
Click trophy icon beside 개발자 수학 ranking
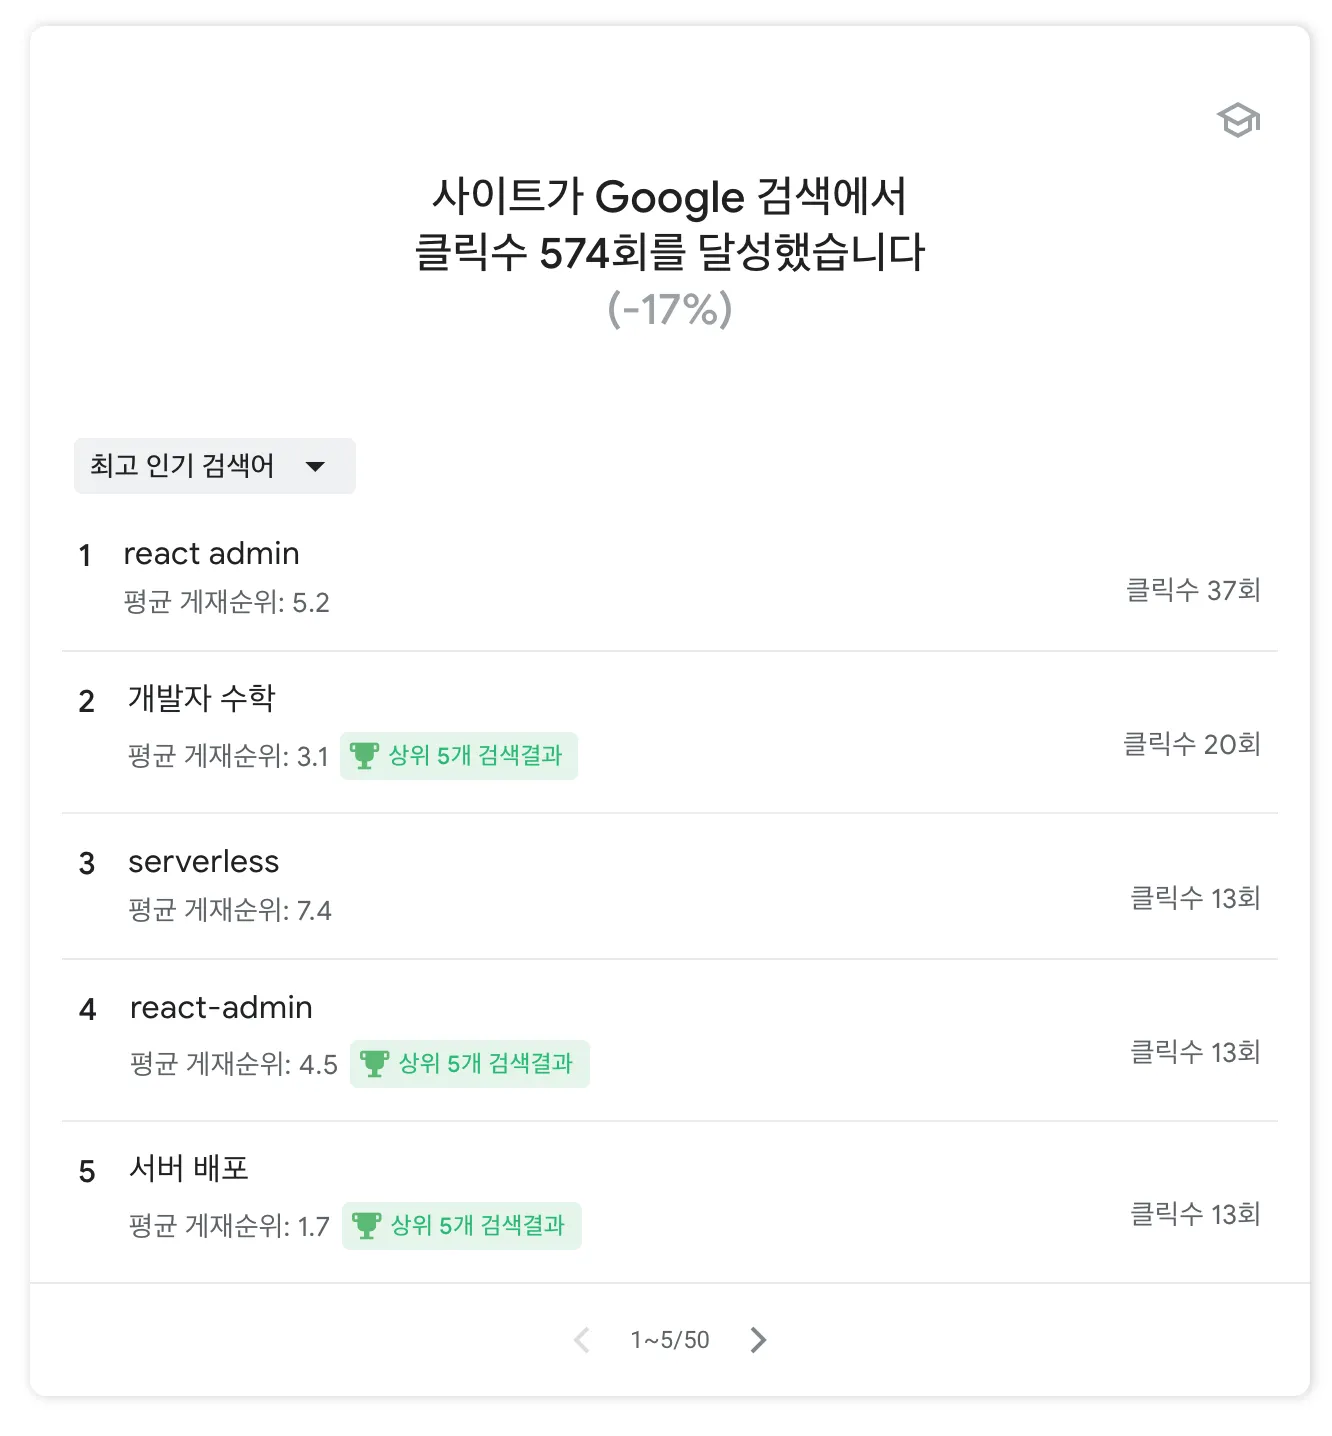coord(364,756)
